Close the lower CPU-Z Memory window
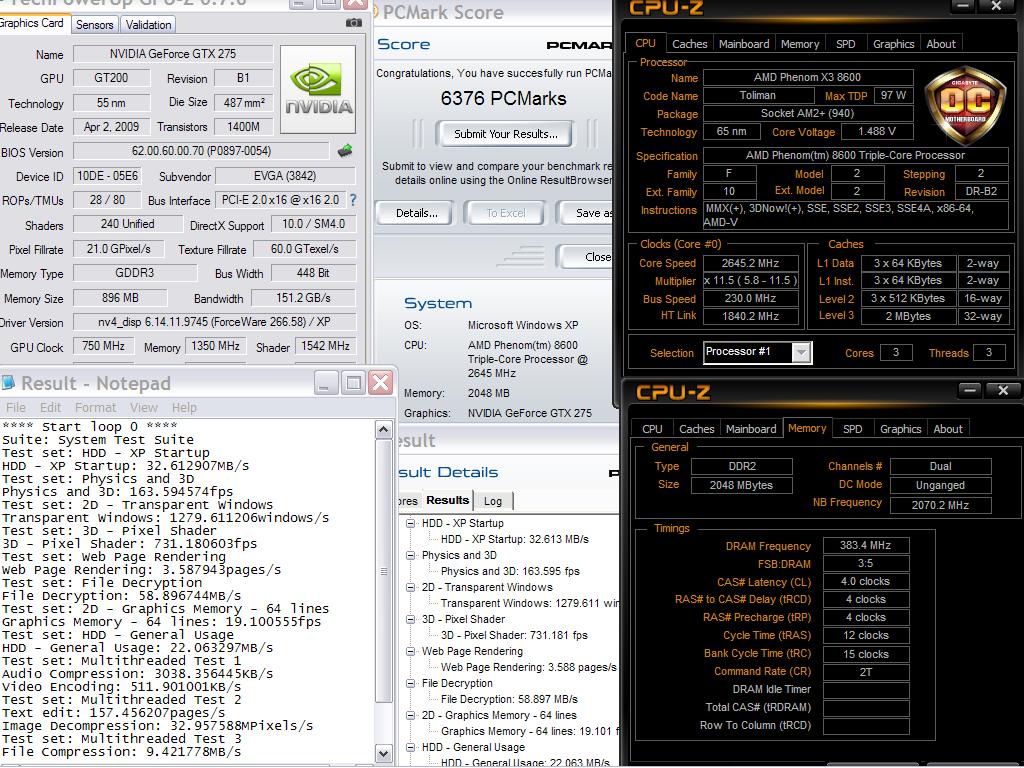1024x768 pixels. pyautogui.click(x=1003, y=391)
